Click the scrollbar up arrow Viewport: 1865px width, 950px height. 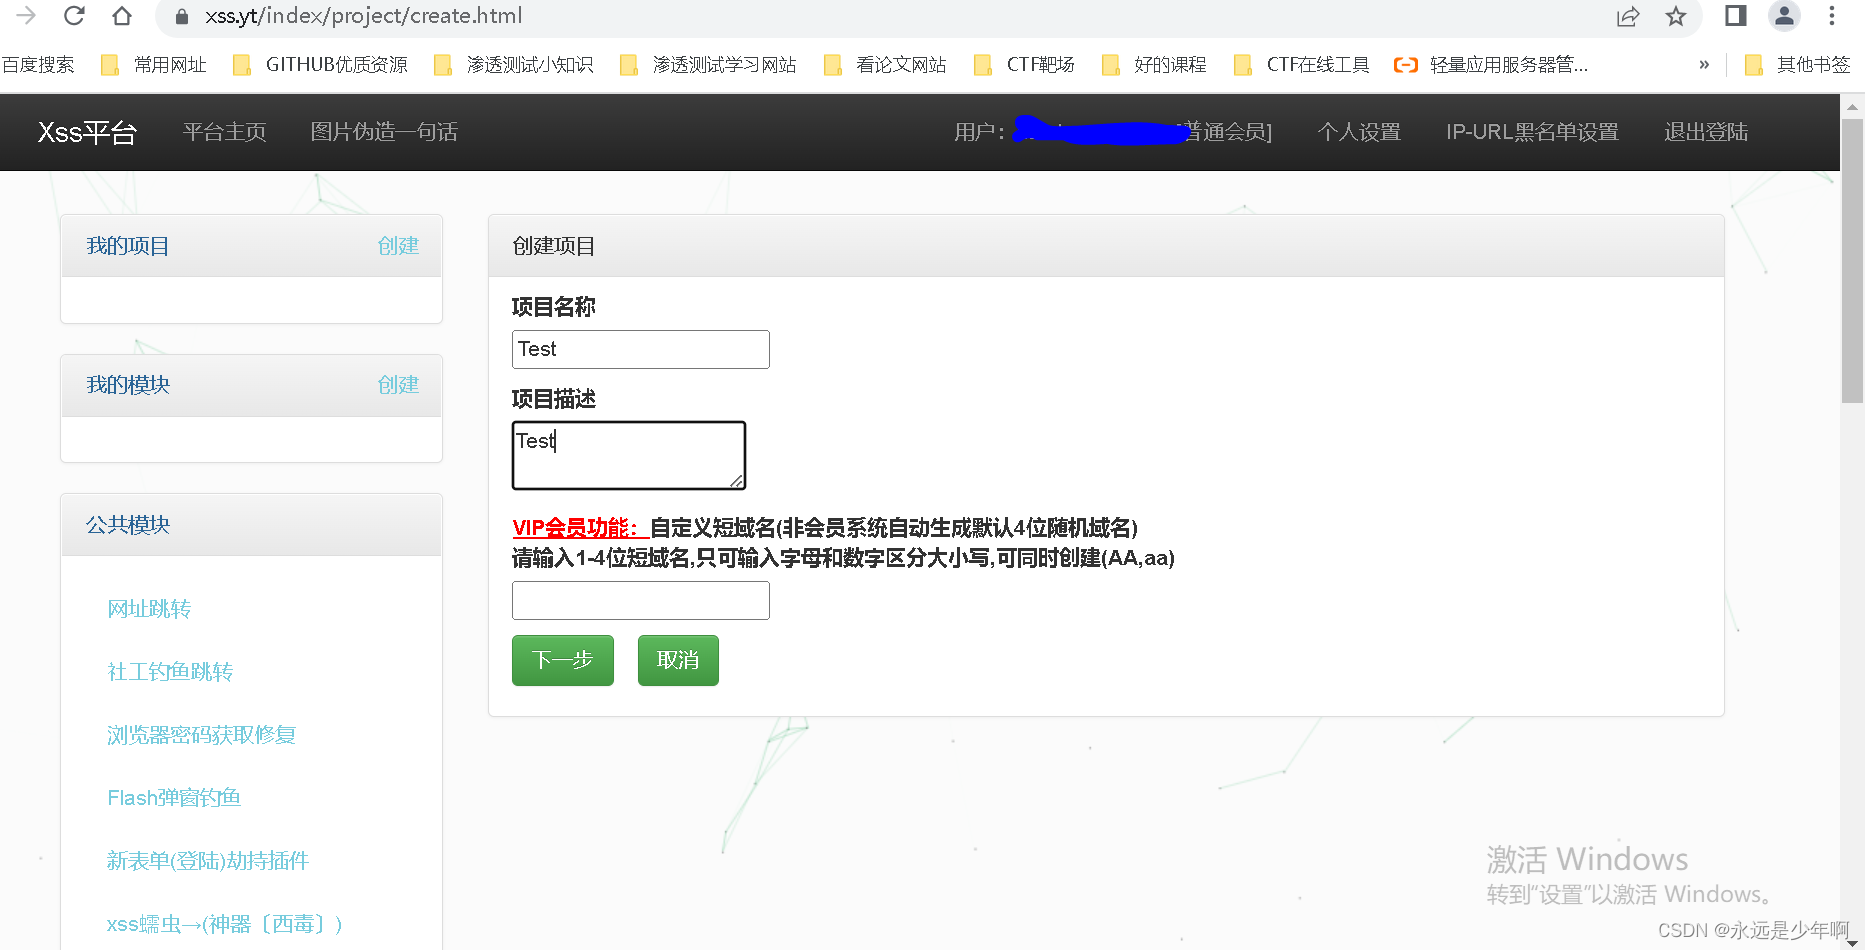point(1852,105)
